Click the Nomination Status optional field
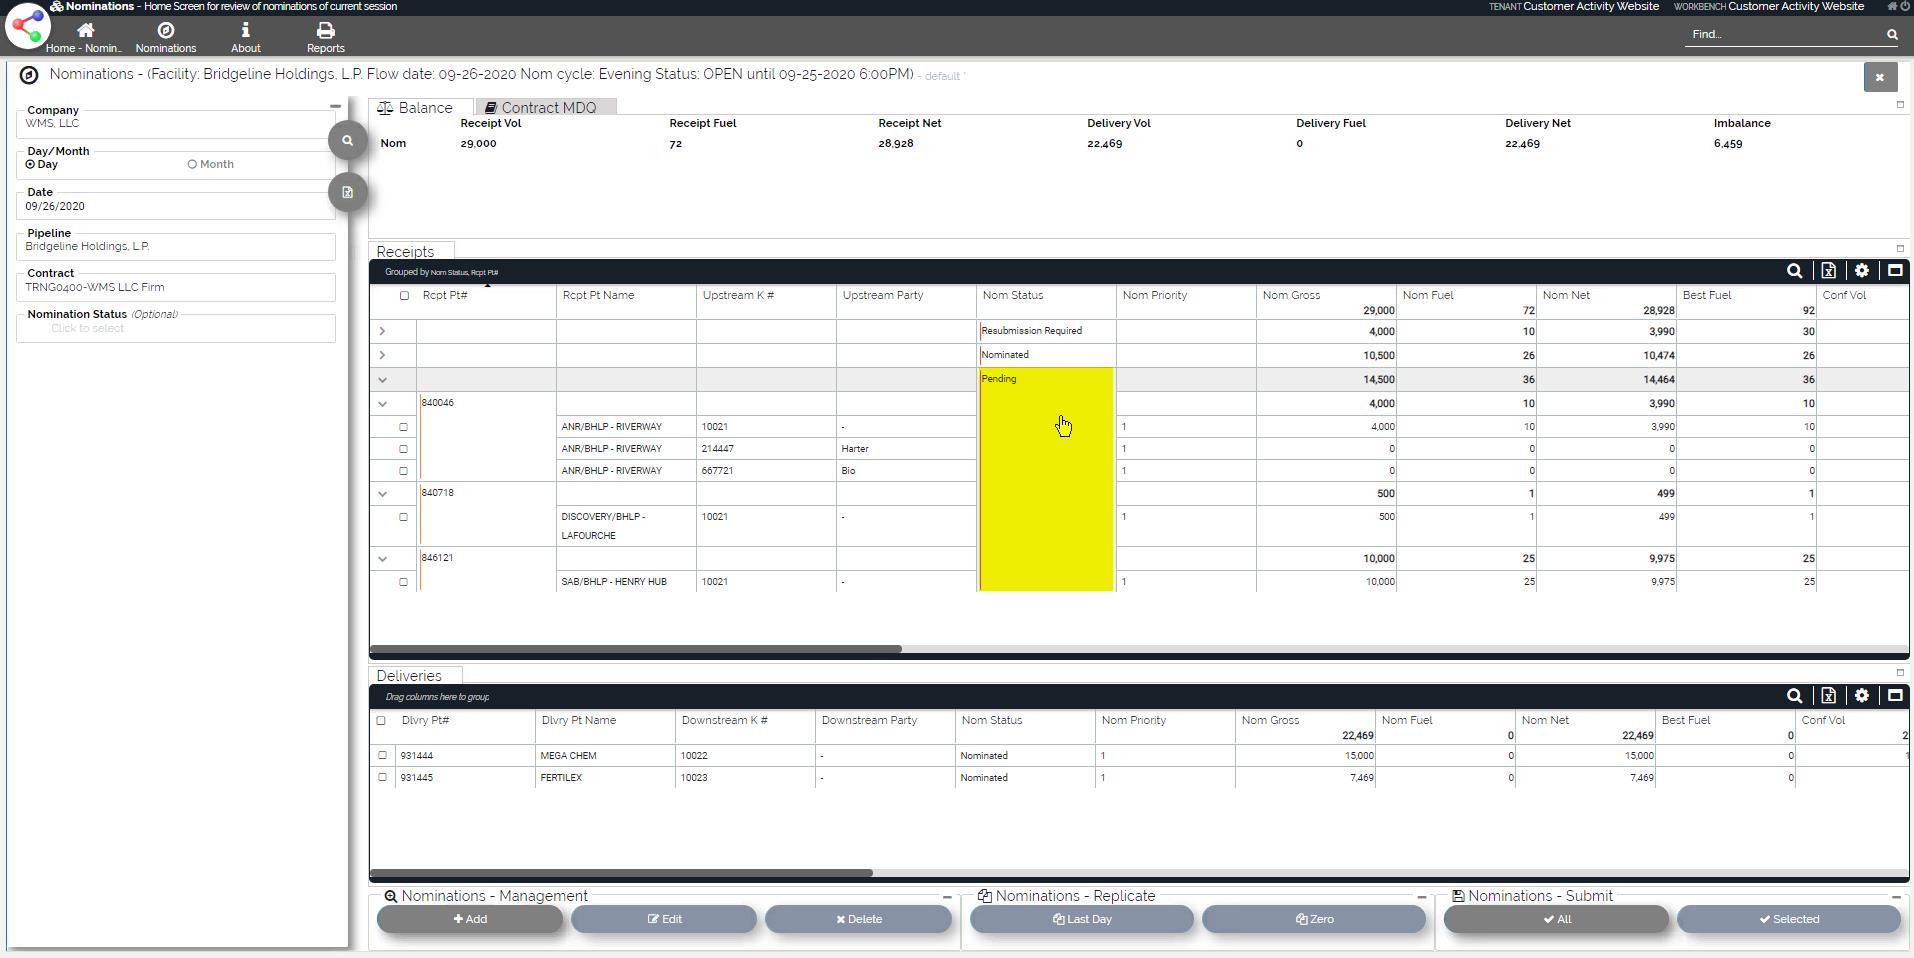The image size is (1914, 958). (x=176, y=329)
